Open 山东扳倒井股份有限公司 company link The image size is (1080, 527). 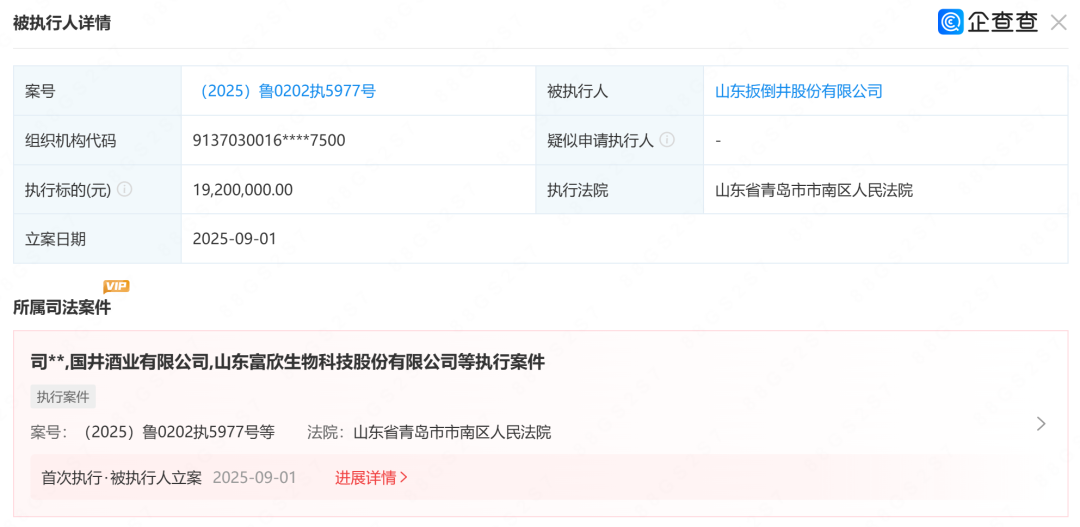[798, 91]
